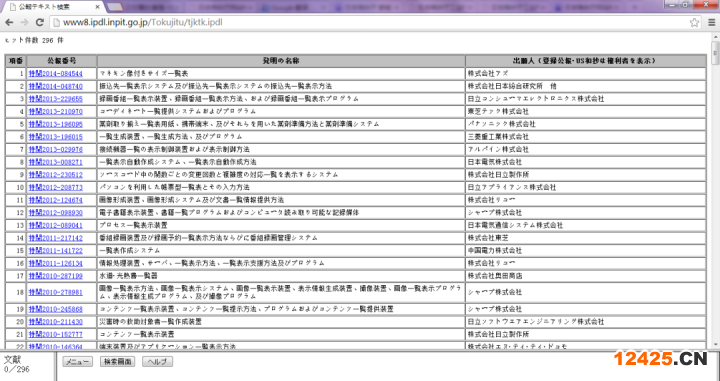This screenshot has width=720, height=381.
Task: Open patent link 特開2012-230512
Action: (56, 175)
